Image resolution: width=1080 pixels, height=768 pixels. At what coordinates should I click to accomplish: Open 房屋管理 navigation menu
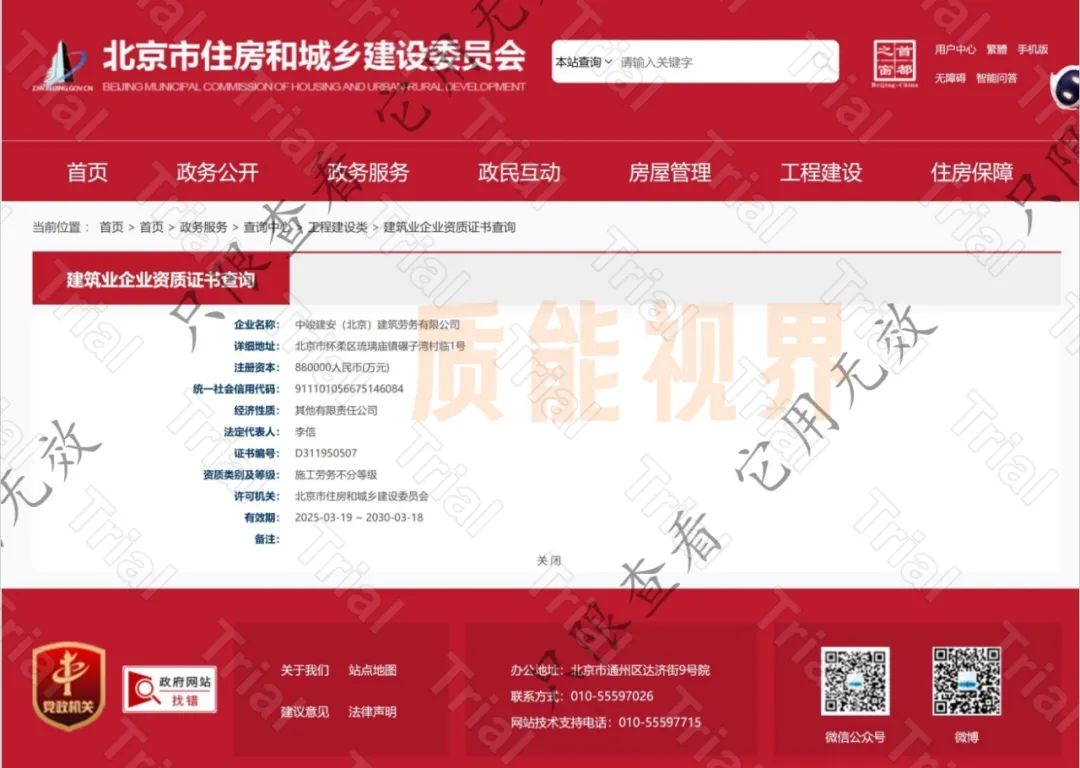(669, 172)
